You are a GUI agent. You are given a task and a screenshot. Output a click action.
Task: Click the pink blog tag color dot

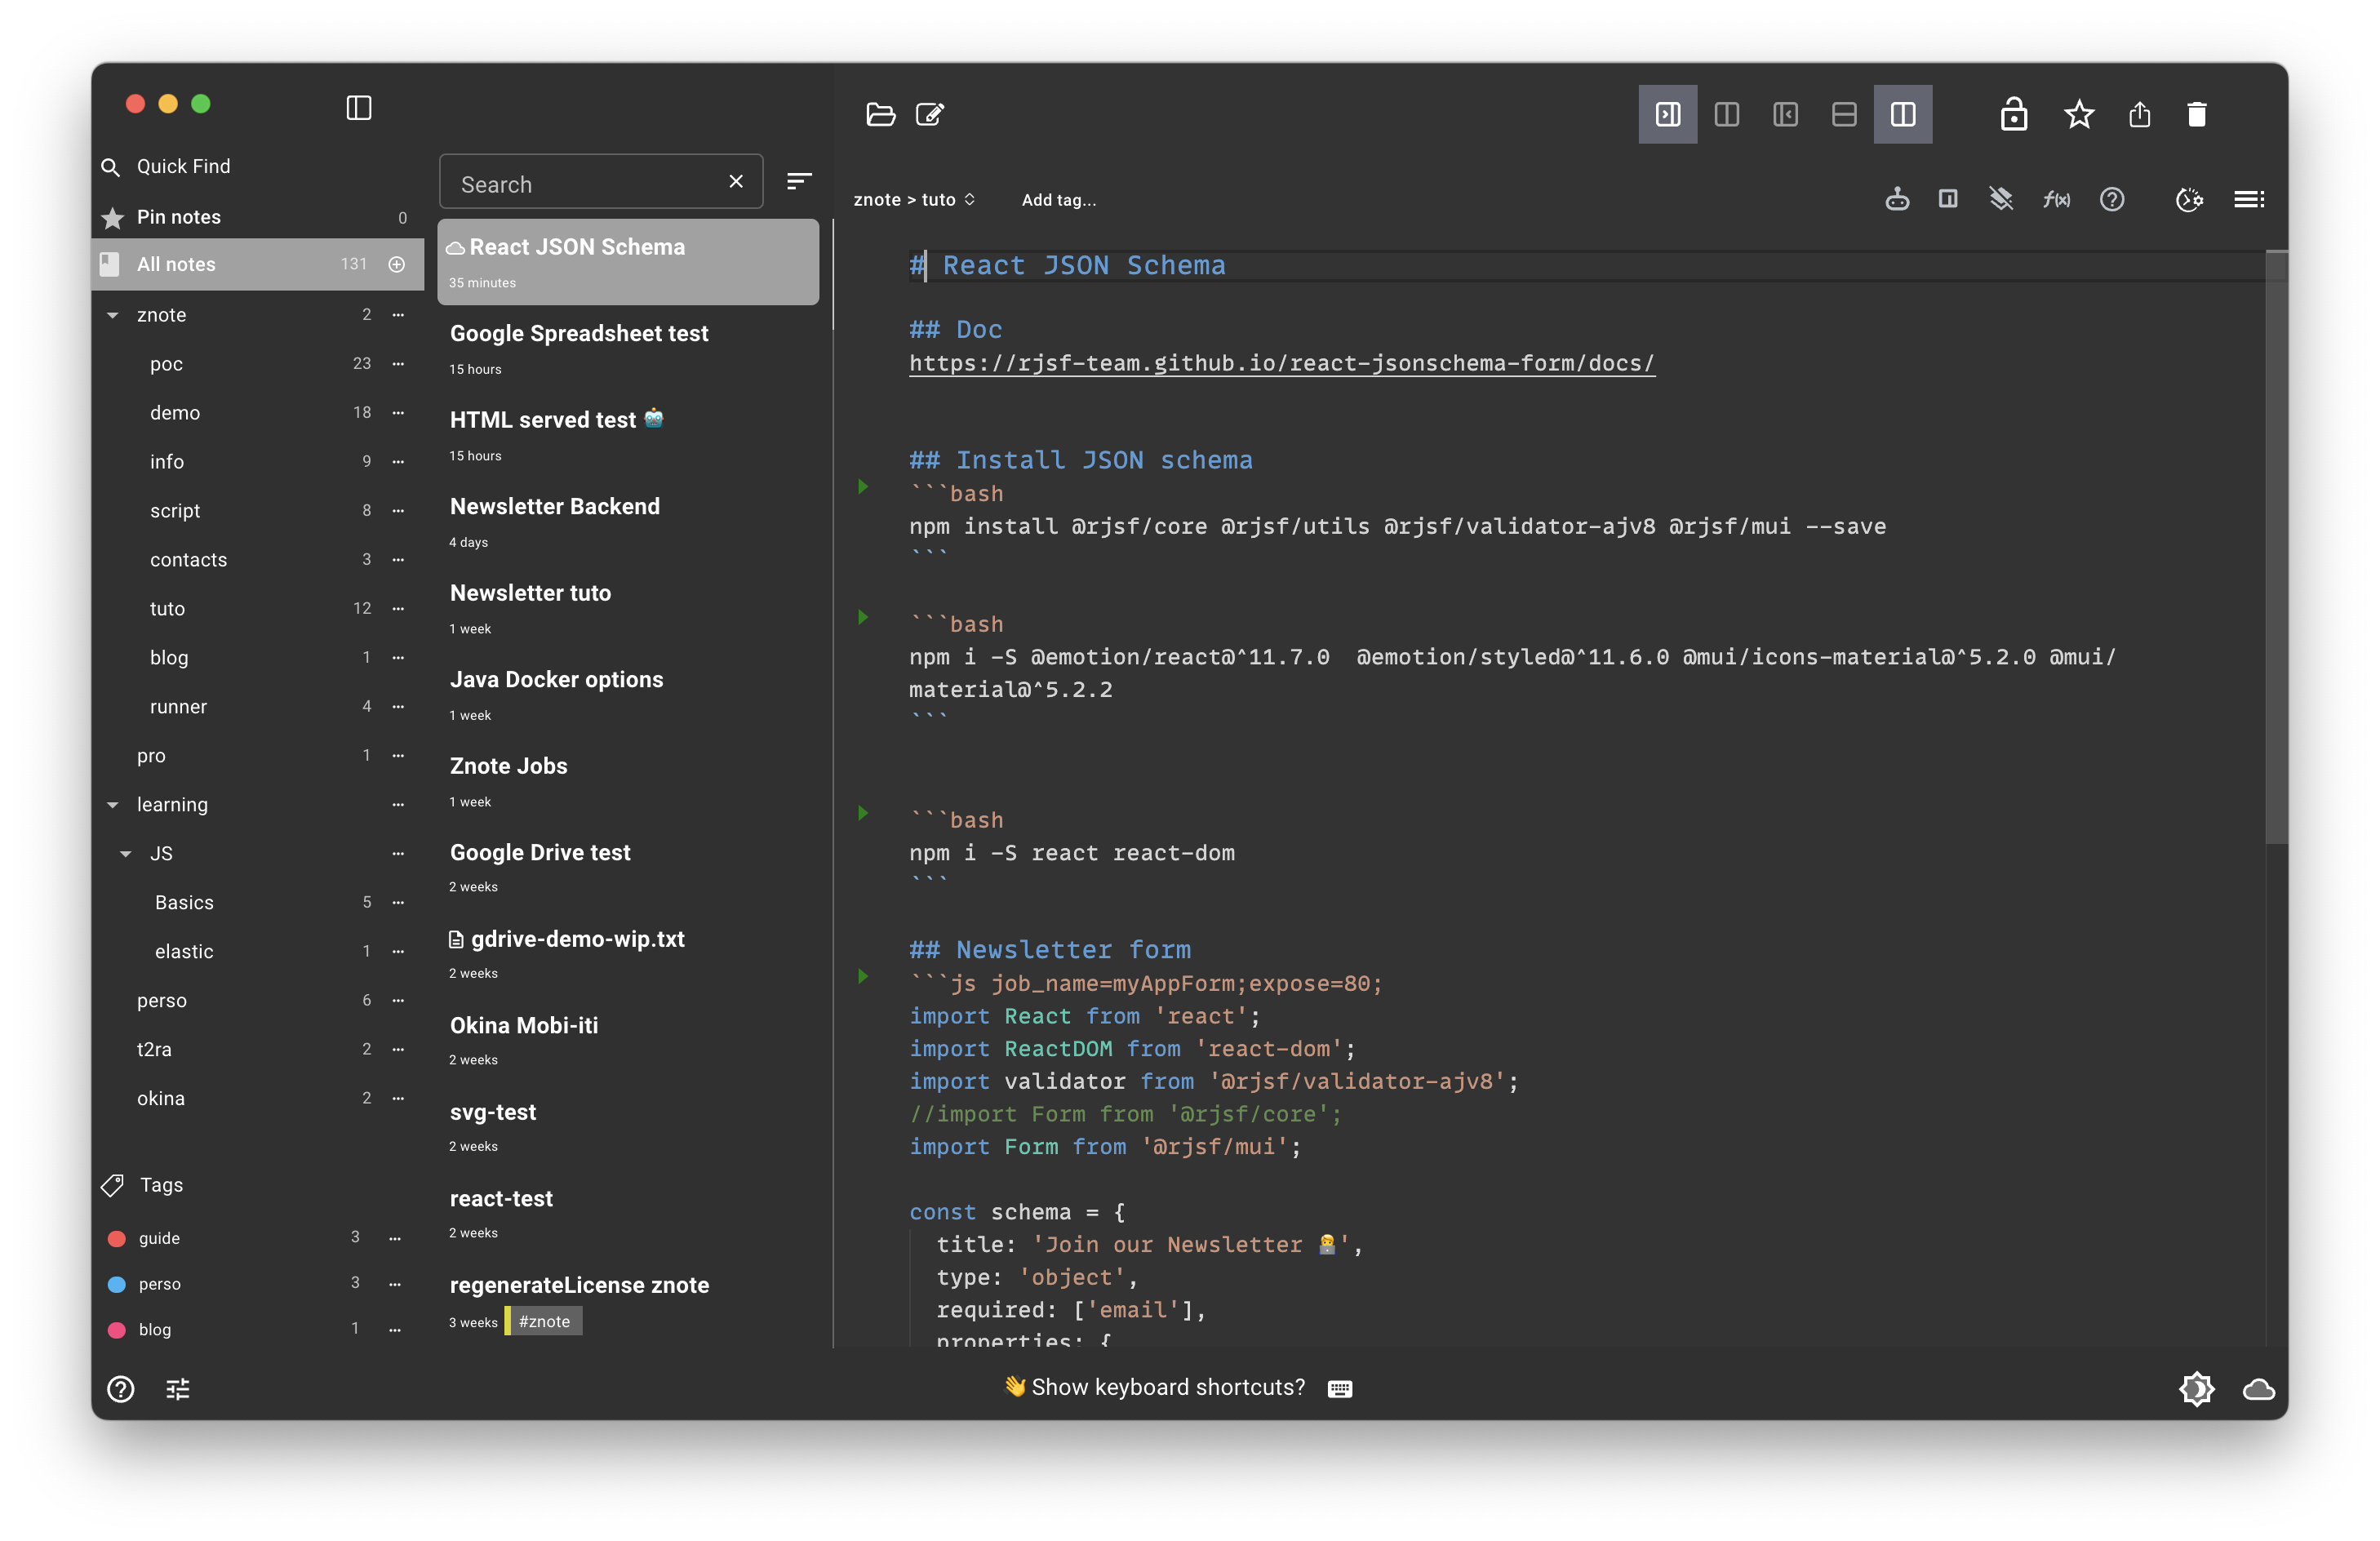click(x=117, y=1330)
